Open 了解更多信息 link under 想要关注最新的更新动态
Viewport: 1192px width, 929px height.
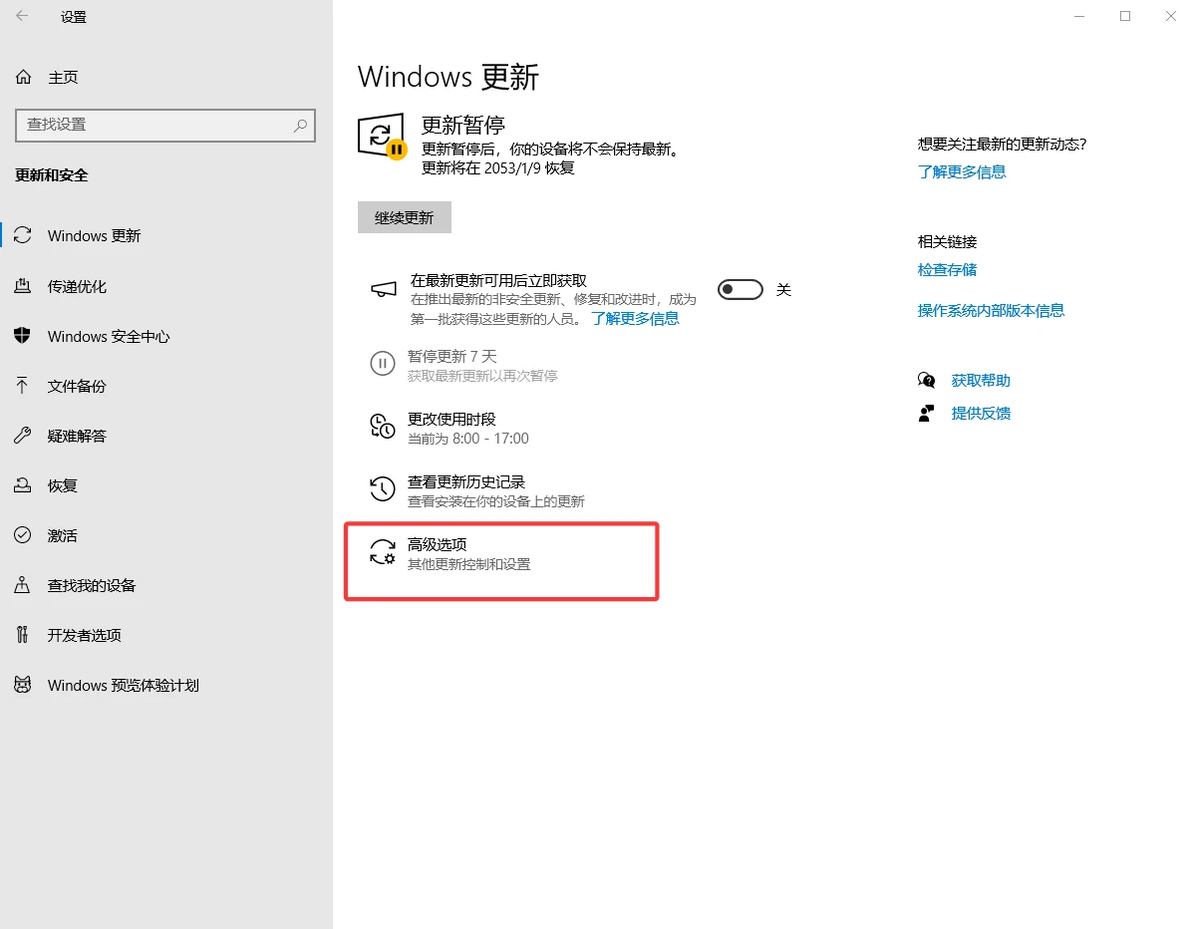962,172
